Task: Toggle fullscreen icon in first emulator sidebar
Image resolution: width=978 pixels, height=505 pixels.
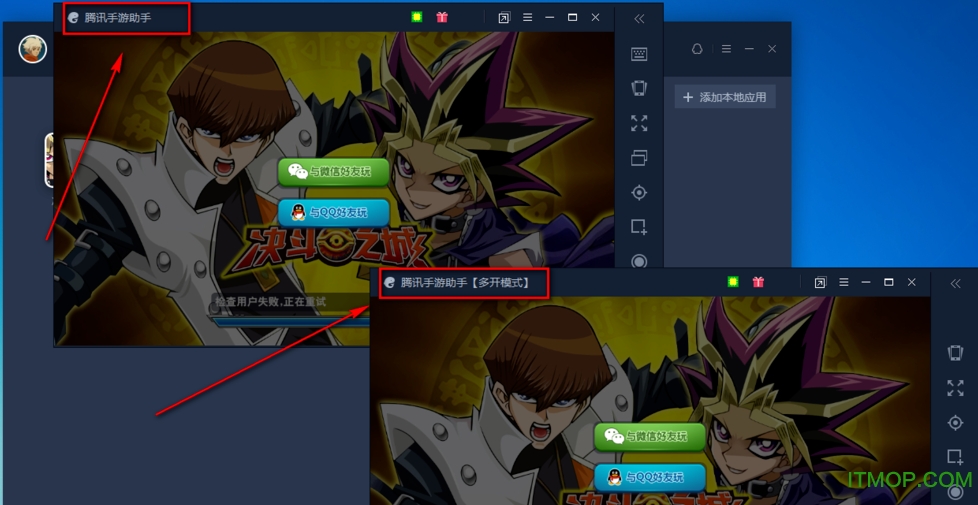Action: 639,123
